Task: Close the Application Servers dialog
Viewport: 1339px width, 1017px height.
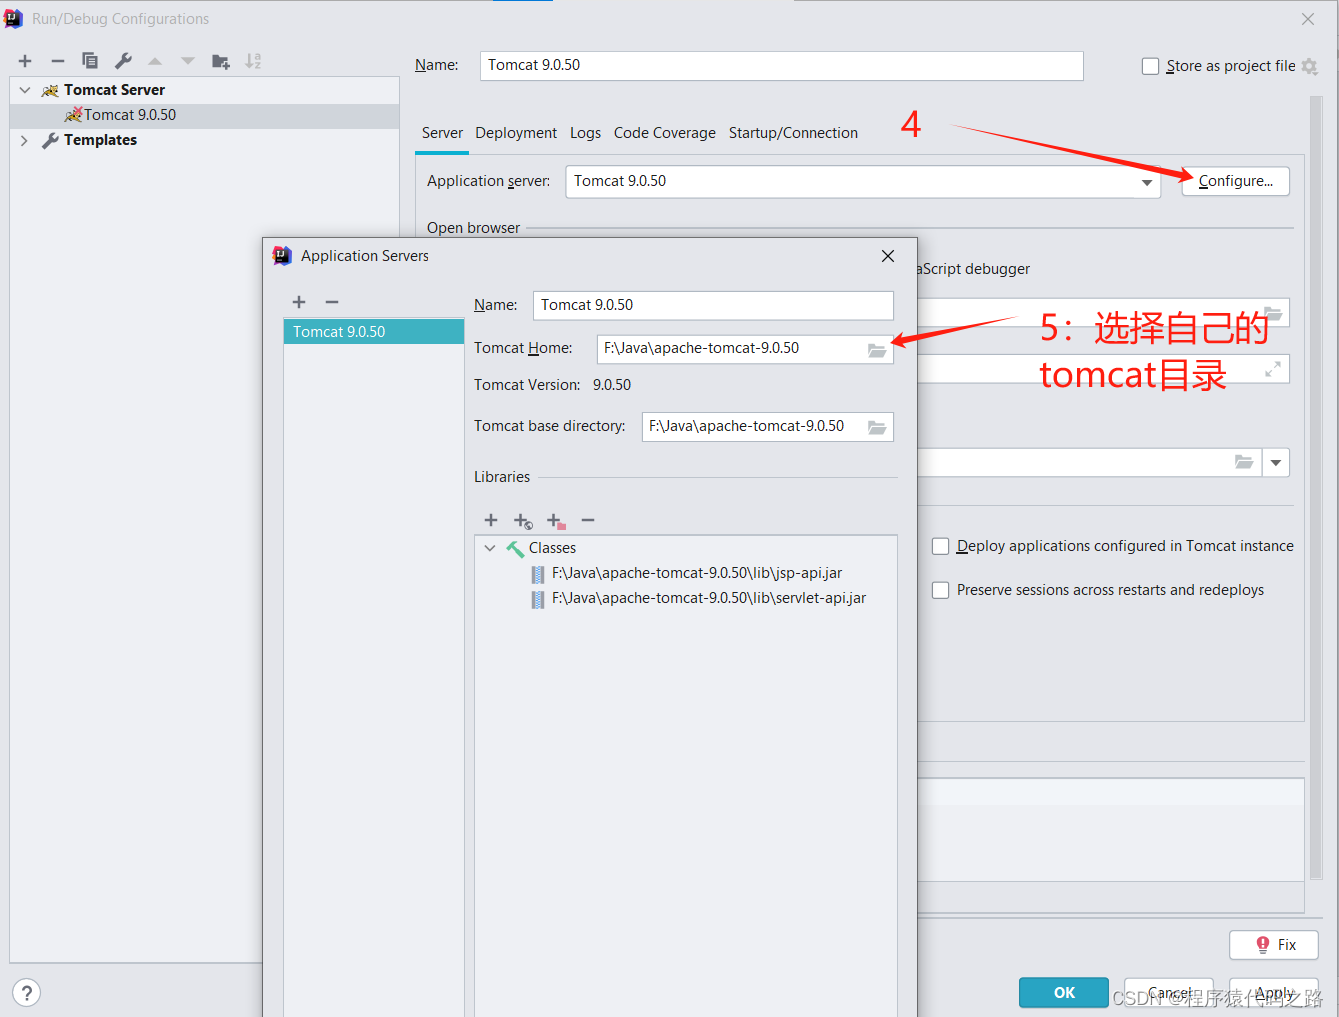Action: tap(888, 256)
